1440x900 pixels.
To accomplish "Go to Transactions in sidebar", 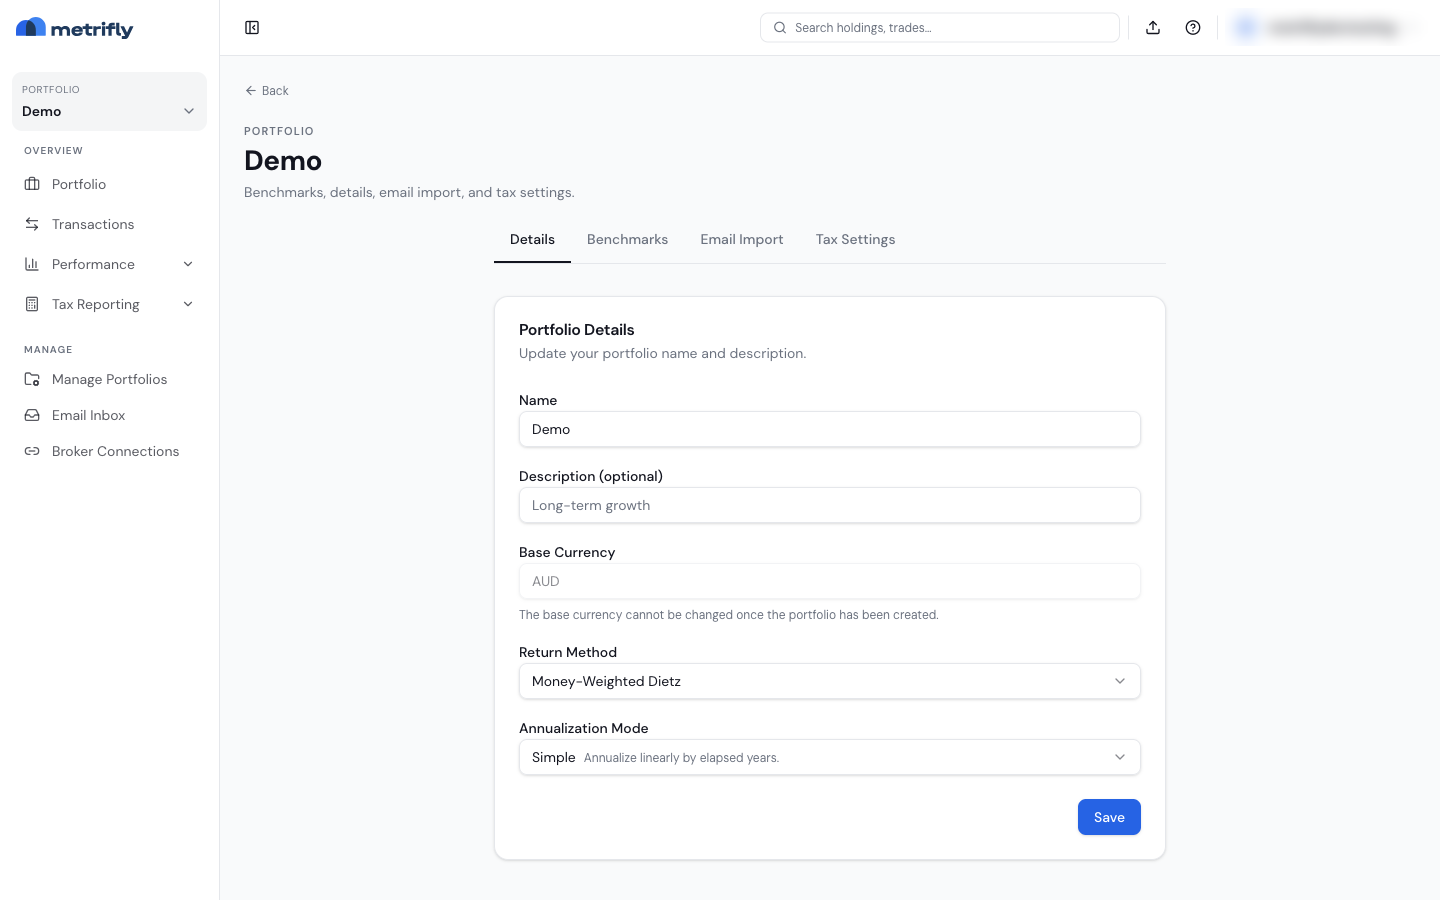I will [109, 224].
